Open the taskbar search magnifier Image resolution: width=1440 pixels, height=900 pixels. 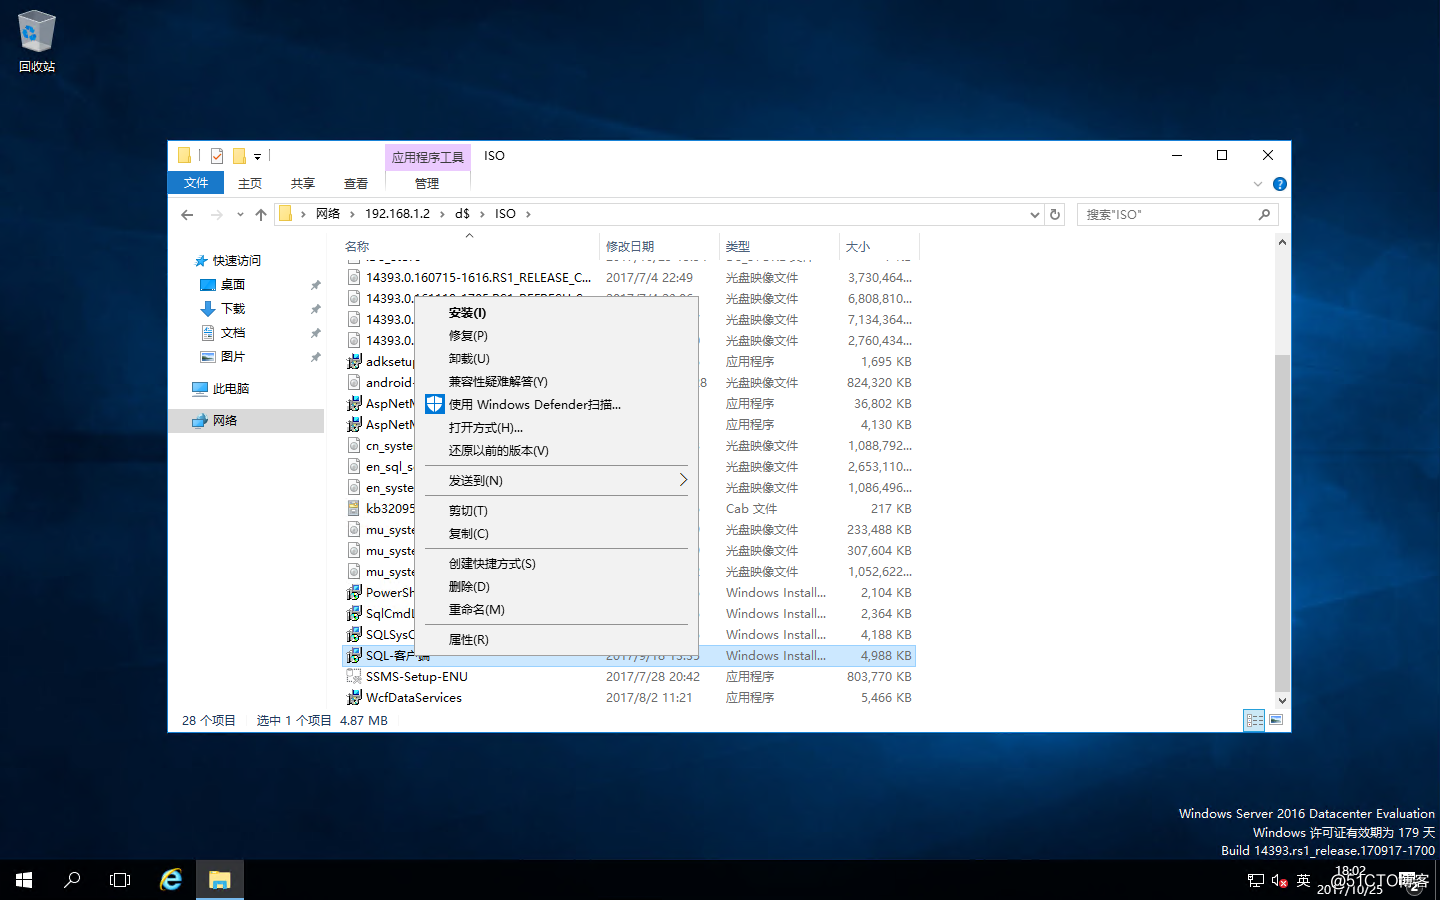coord(72,880)
